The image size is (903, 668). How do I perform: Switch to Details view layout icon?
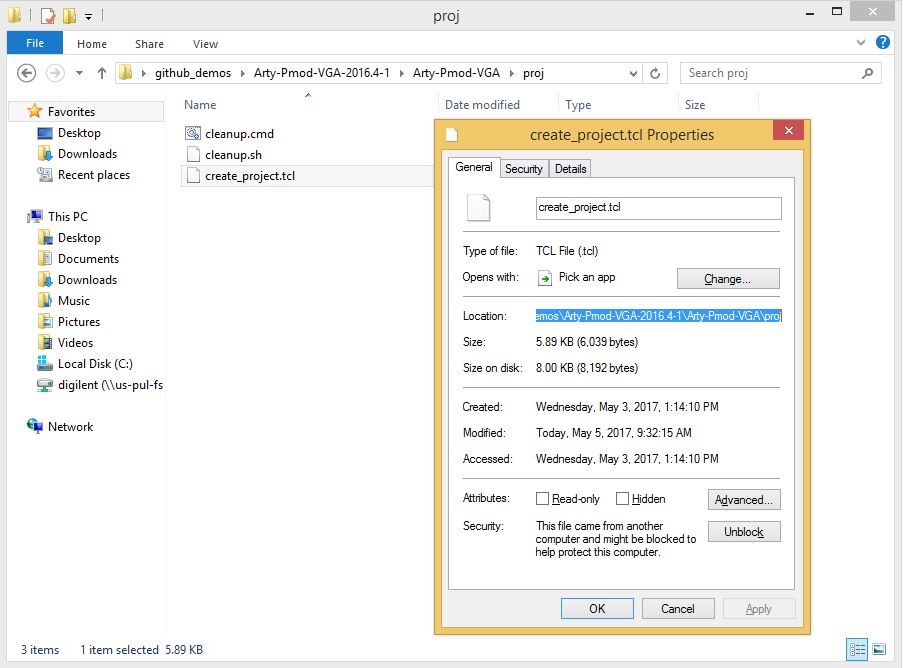pyautogui.click(x=857, y=650)
